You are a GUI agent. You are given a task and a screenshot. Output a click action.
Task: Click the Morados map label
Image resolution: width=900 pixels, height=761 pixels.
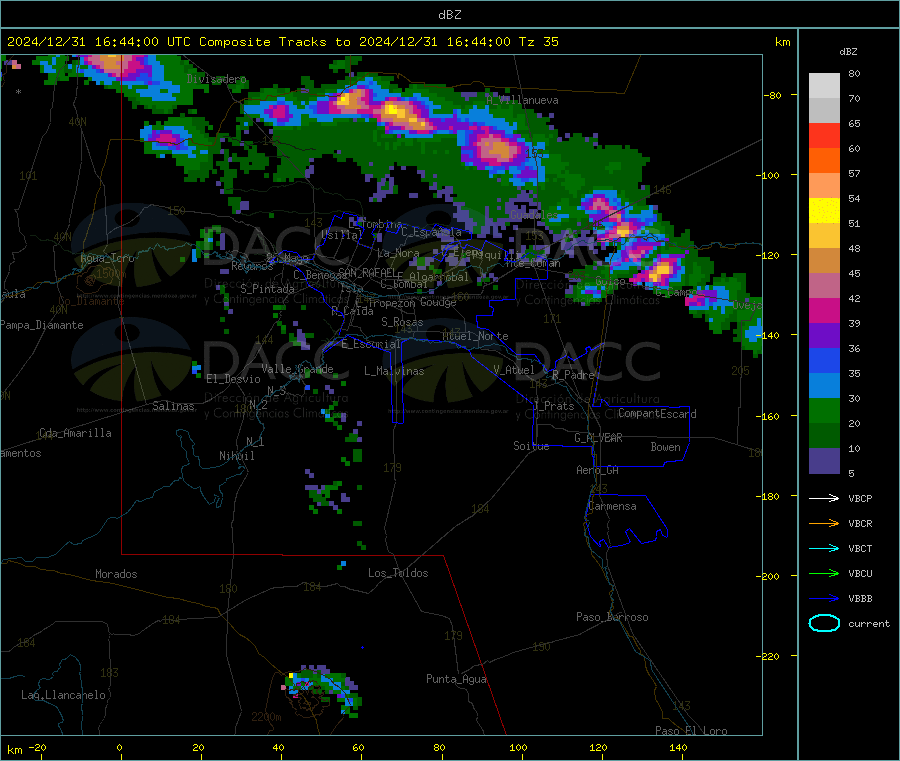(x=116, y=574)
